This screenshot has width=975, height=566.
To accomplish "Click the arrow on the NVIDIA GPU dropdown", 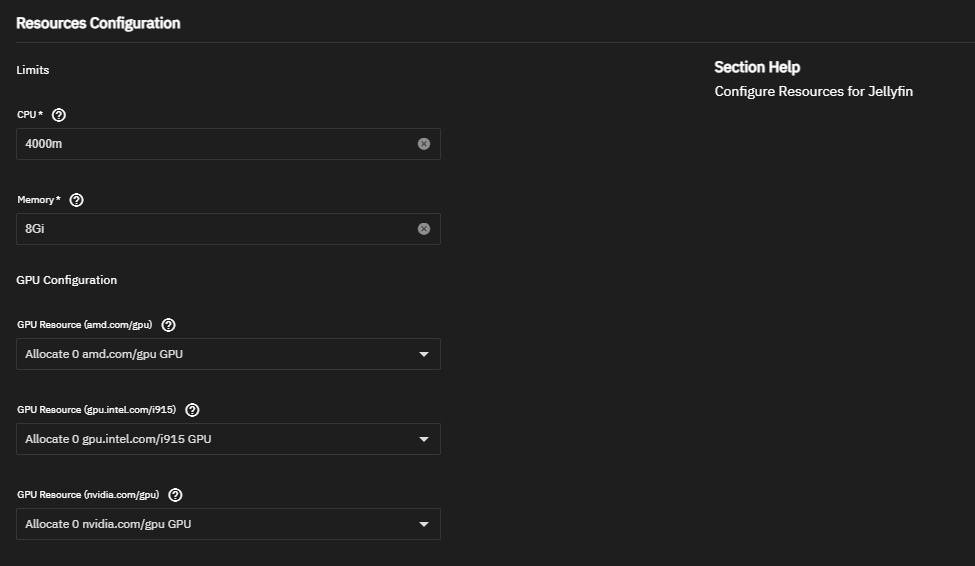I will pos(424,524).
